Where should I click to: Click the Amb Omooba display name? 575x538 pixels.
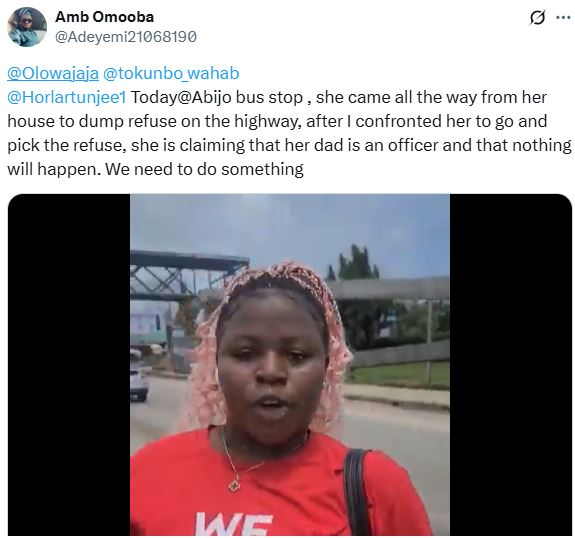104,17
